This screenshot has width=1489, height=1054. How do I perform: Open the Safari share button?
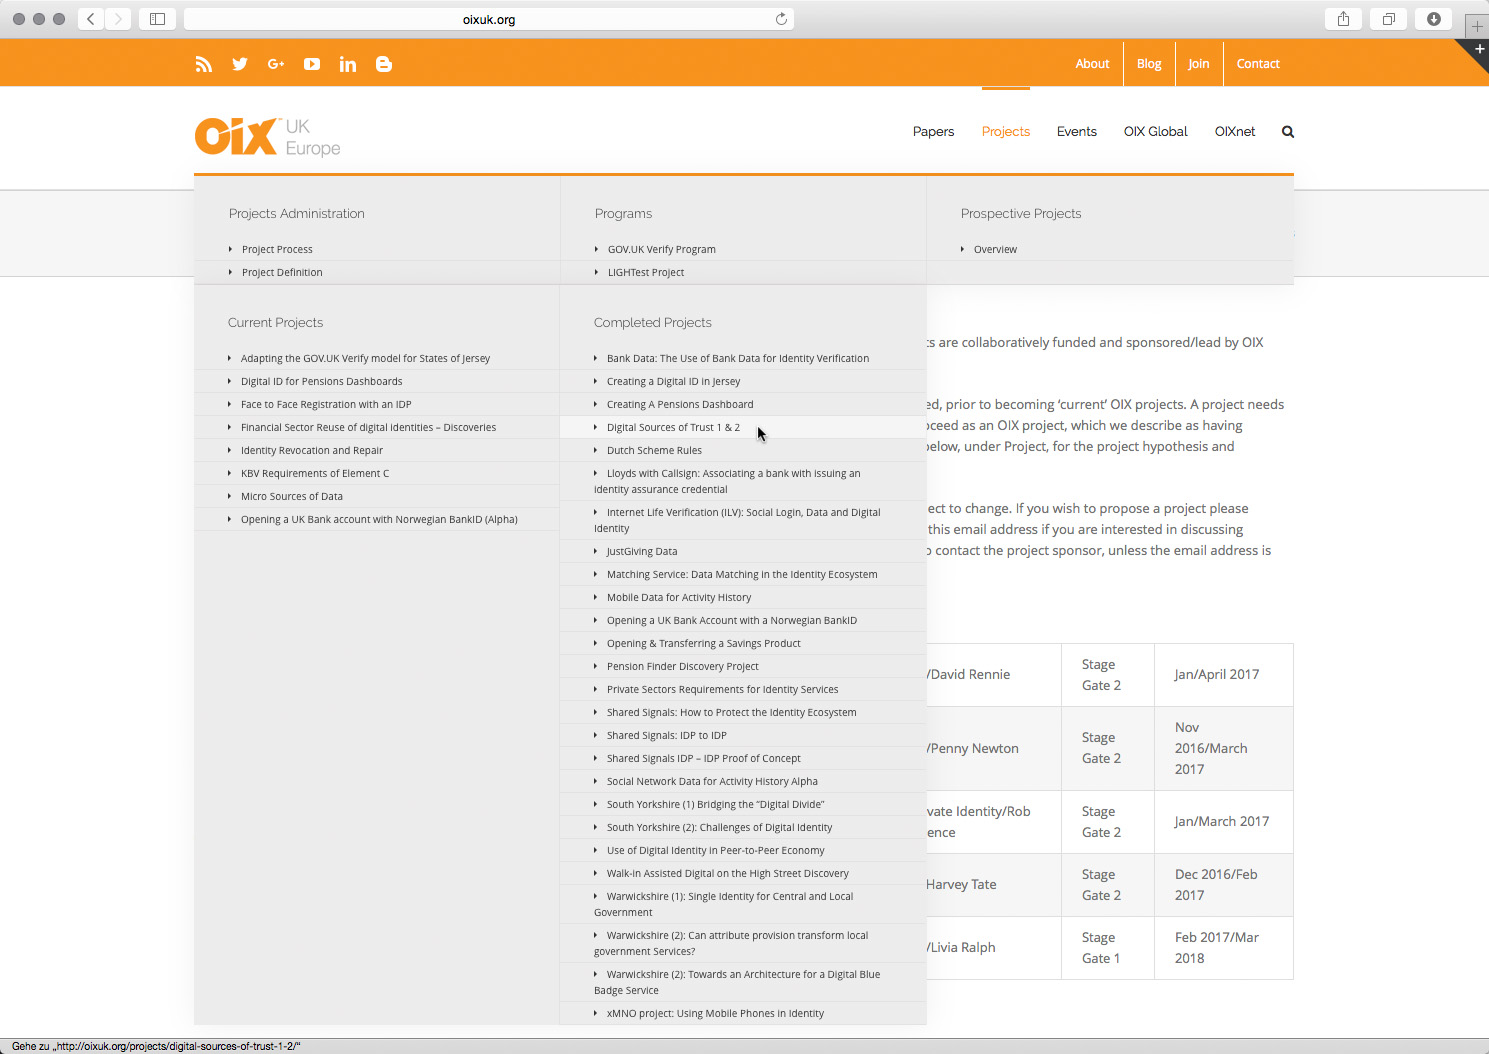coord(1343,19)
